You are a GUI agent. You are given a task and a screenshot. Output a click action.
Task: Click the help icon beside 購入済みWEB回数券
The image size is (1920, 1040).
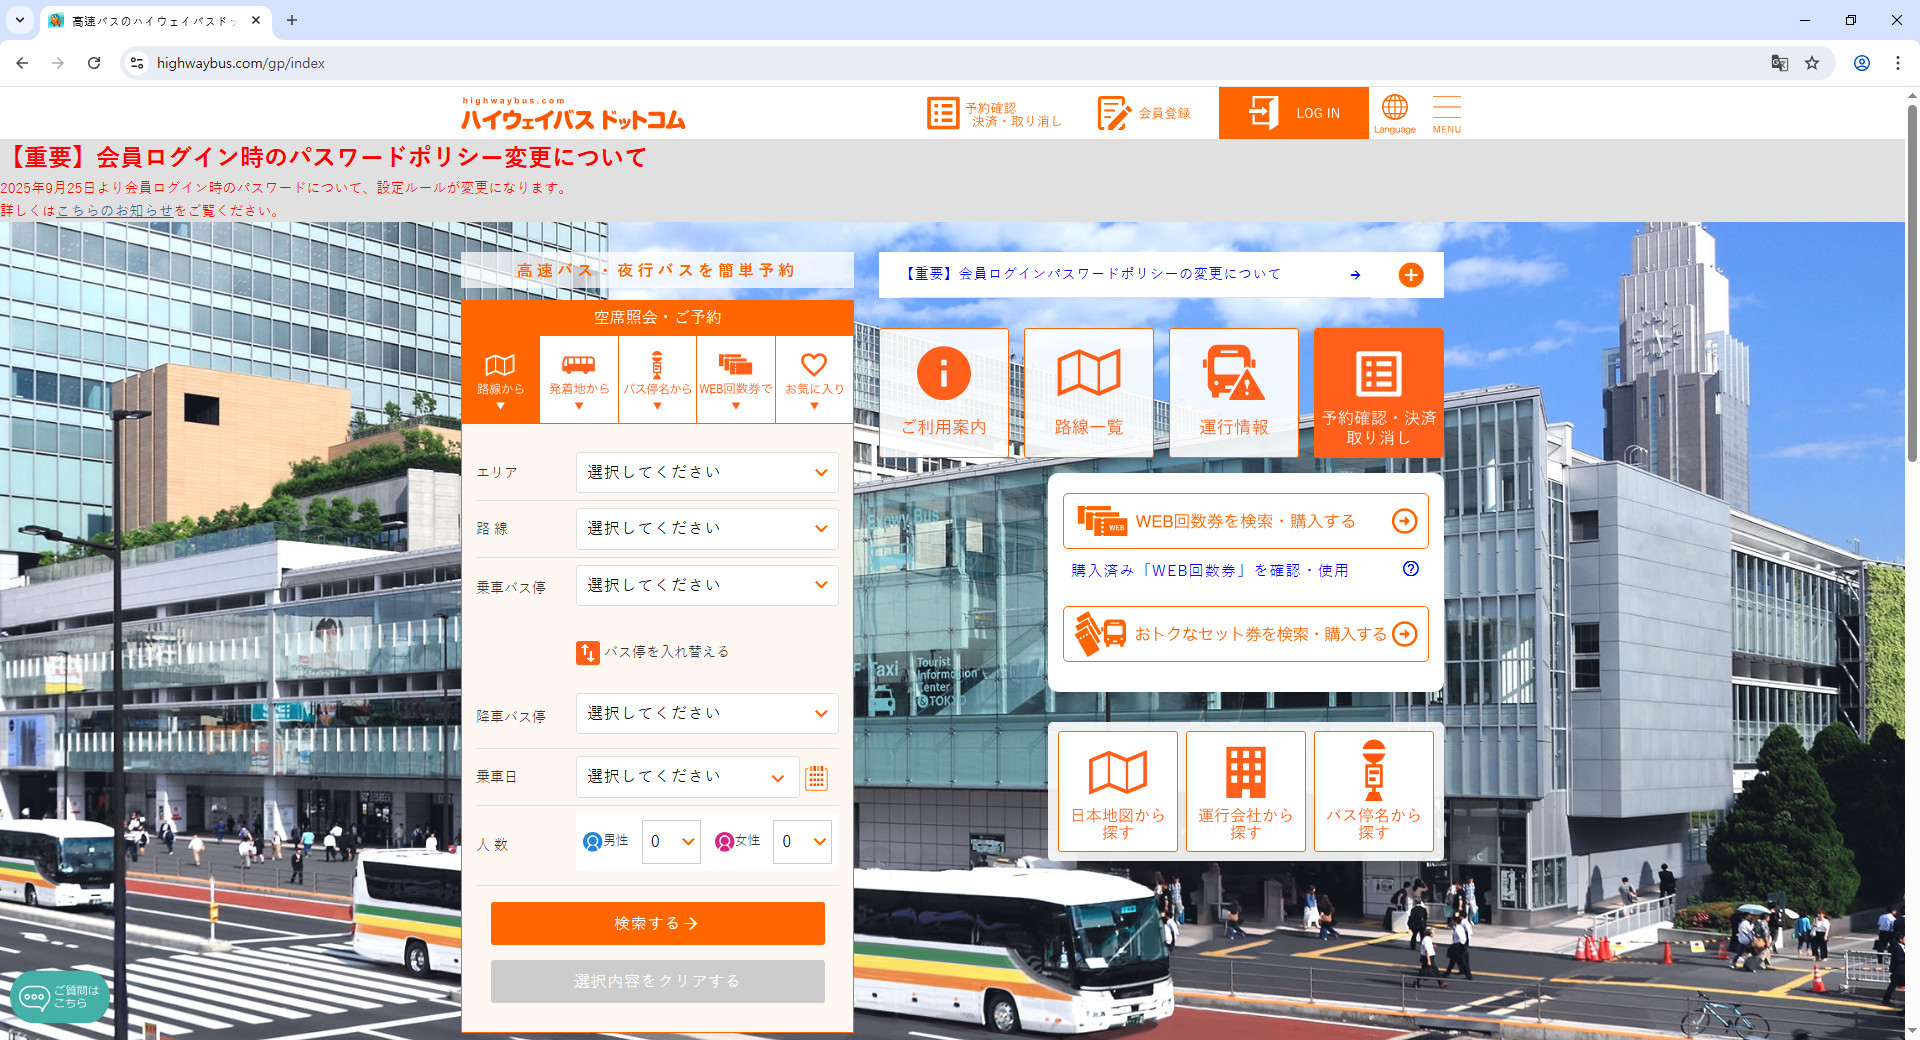pyautogui.click(x=1410, y=569)
